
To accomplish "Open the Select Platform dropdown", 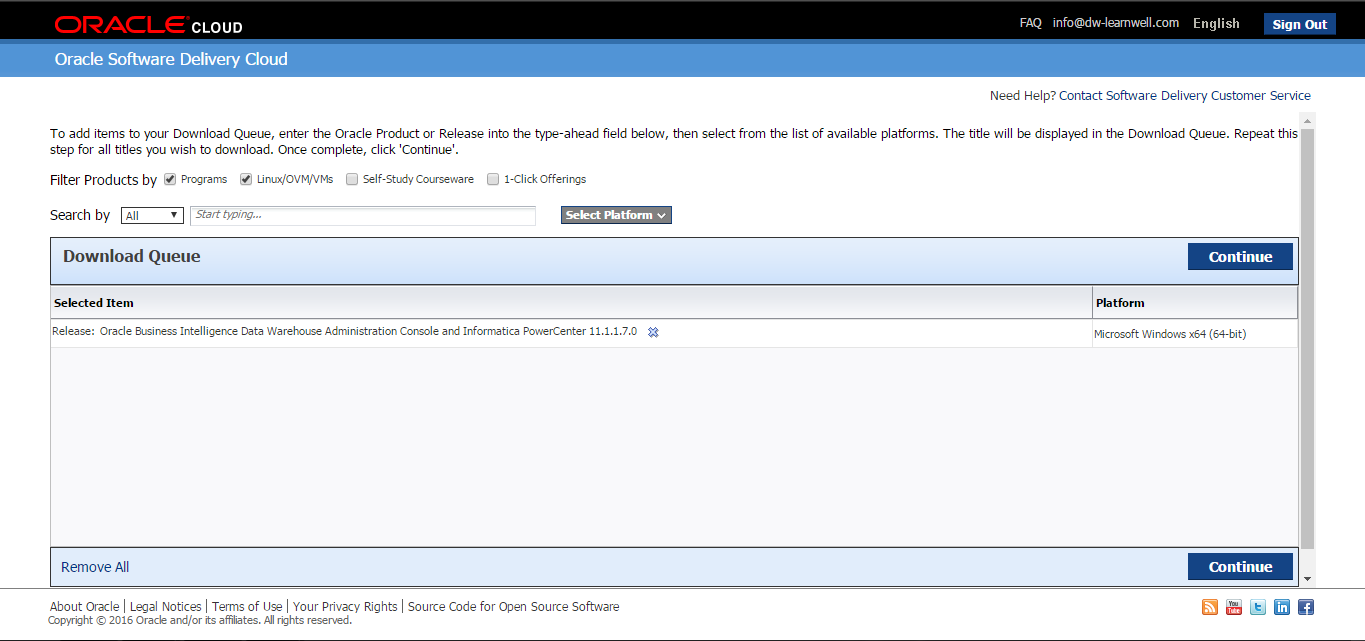I will (616, 215).
